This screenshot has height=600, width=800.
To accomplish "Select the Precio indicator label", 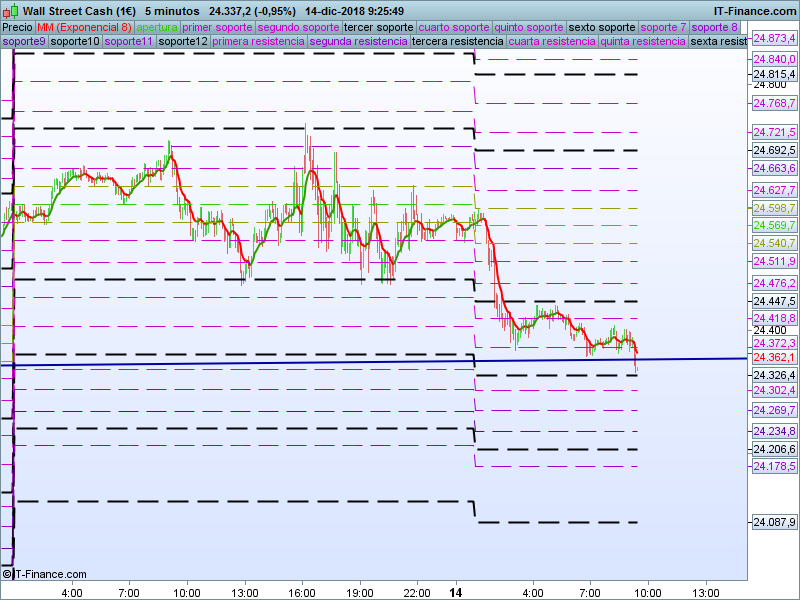I will click(17, 27).
